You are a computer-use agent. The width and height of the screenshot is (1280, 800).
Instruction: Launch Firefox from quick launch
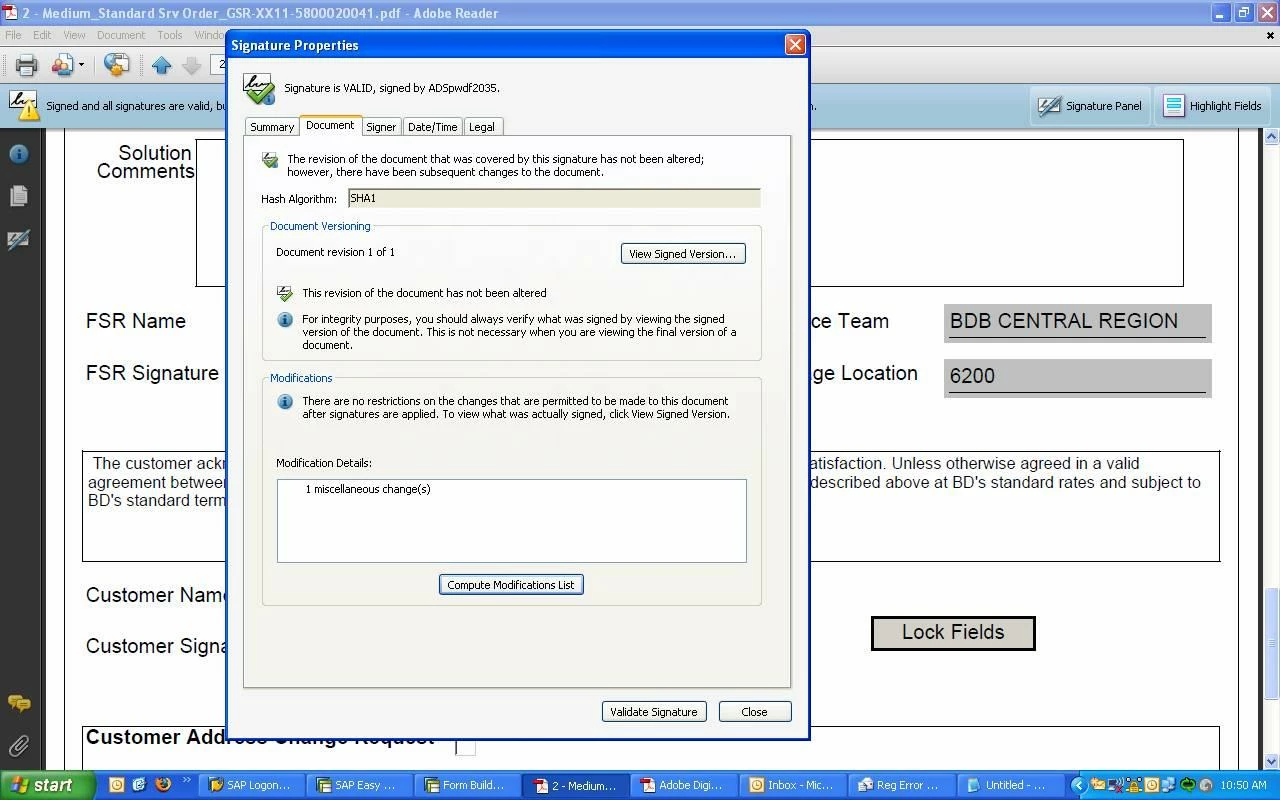point(163,785)
